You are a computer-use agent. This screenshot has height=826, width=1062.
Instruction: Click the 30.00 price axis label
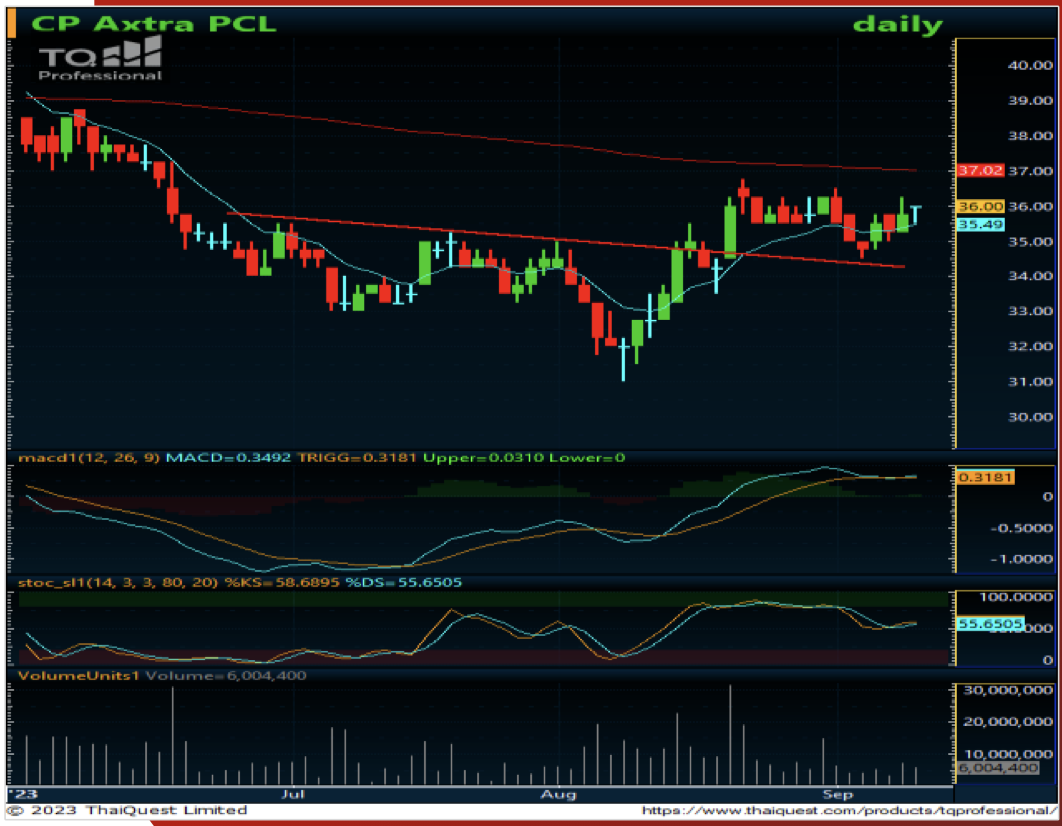coord(1030,417)
